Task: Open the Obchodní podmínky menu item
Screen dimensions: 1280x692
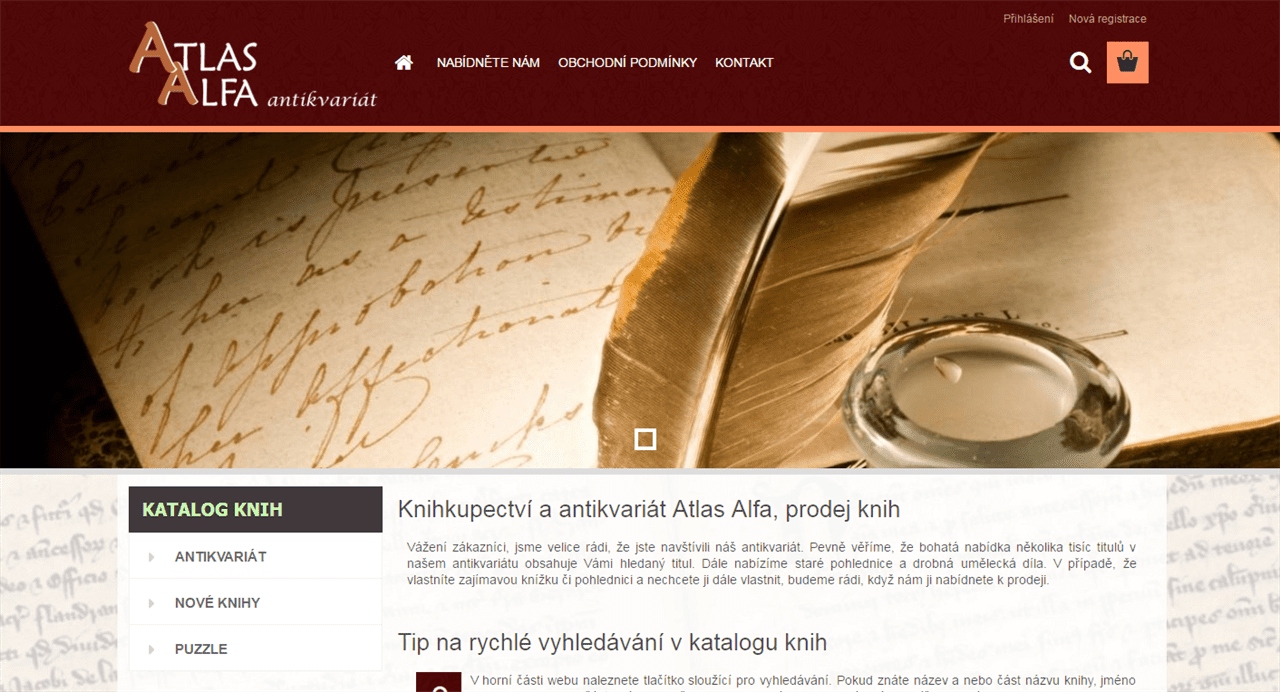Action: click(x=627, y=62)
